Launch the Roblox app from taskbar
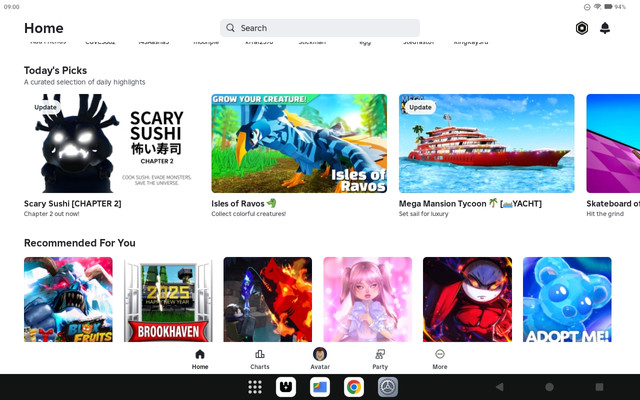The image size is (640, 400). pyautogui.click(x=286, y=387)
